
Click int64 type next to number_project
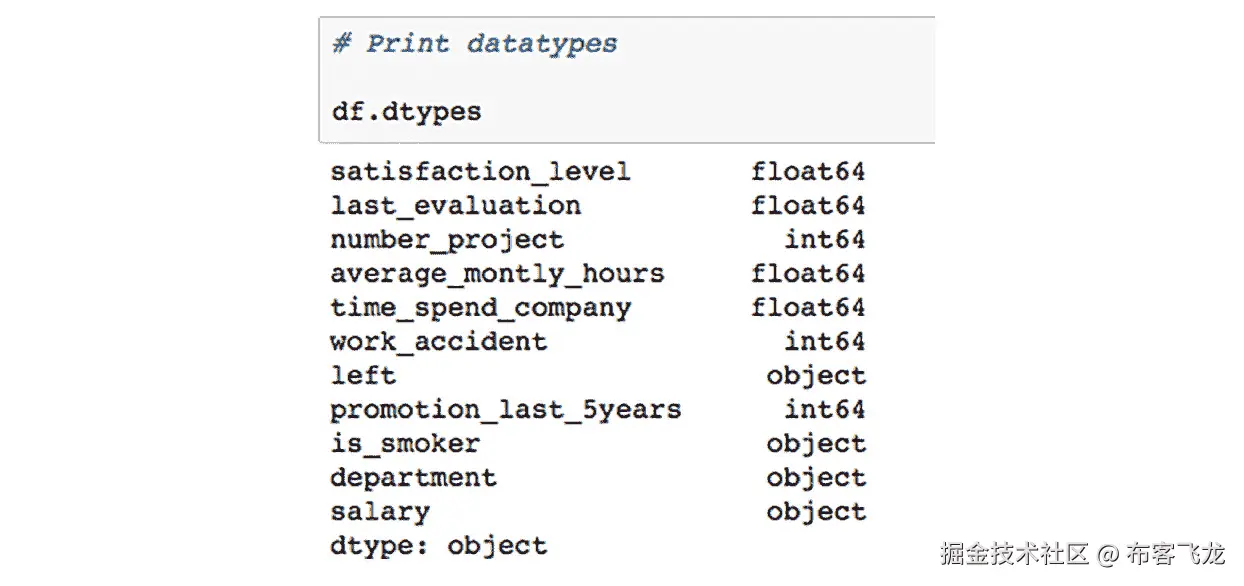(x=824, y=240)
